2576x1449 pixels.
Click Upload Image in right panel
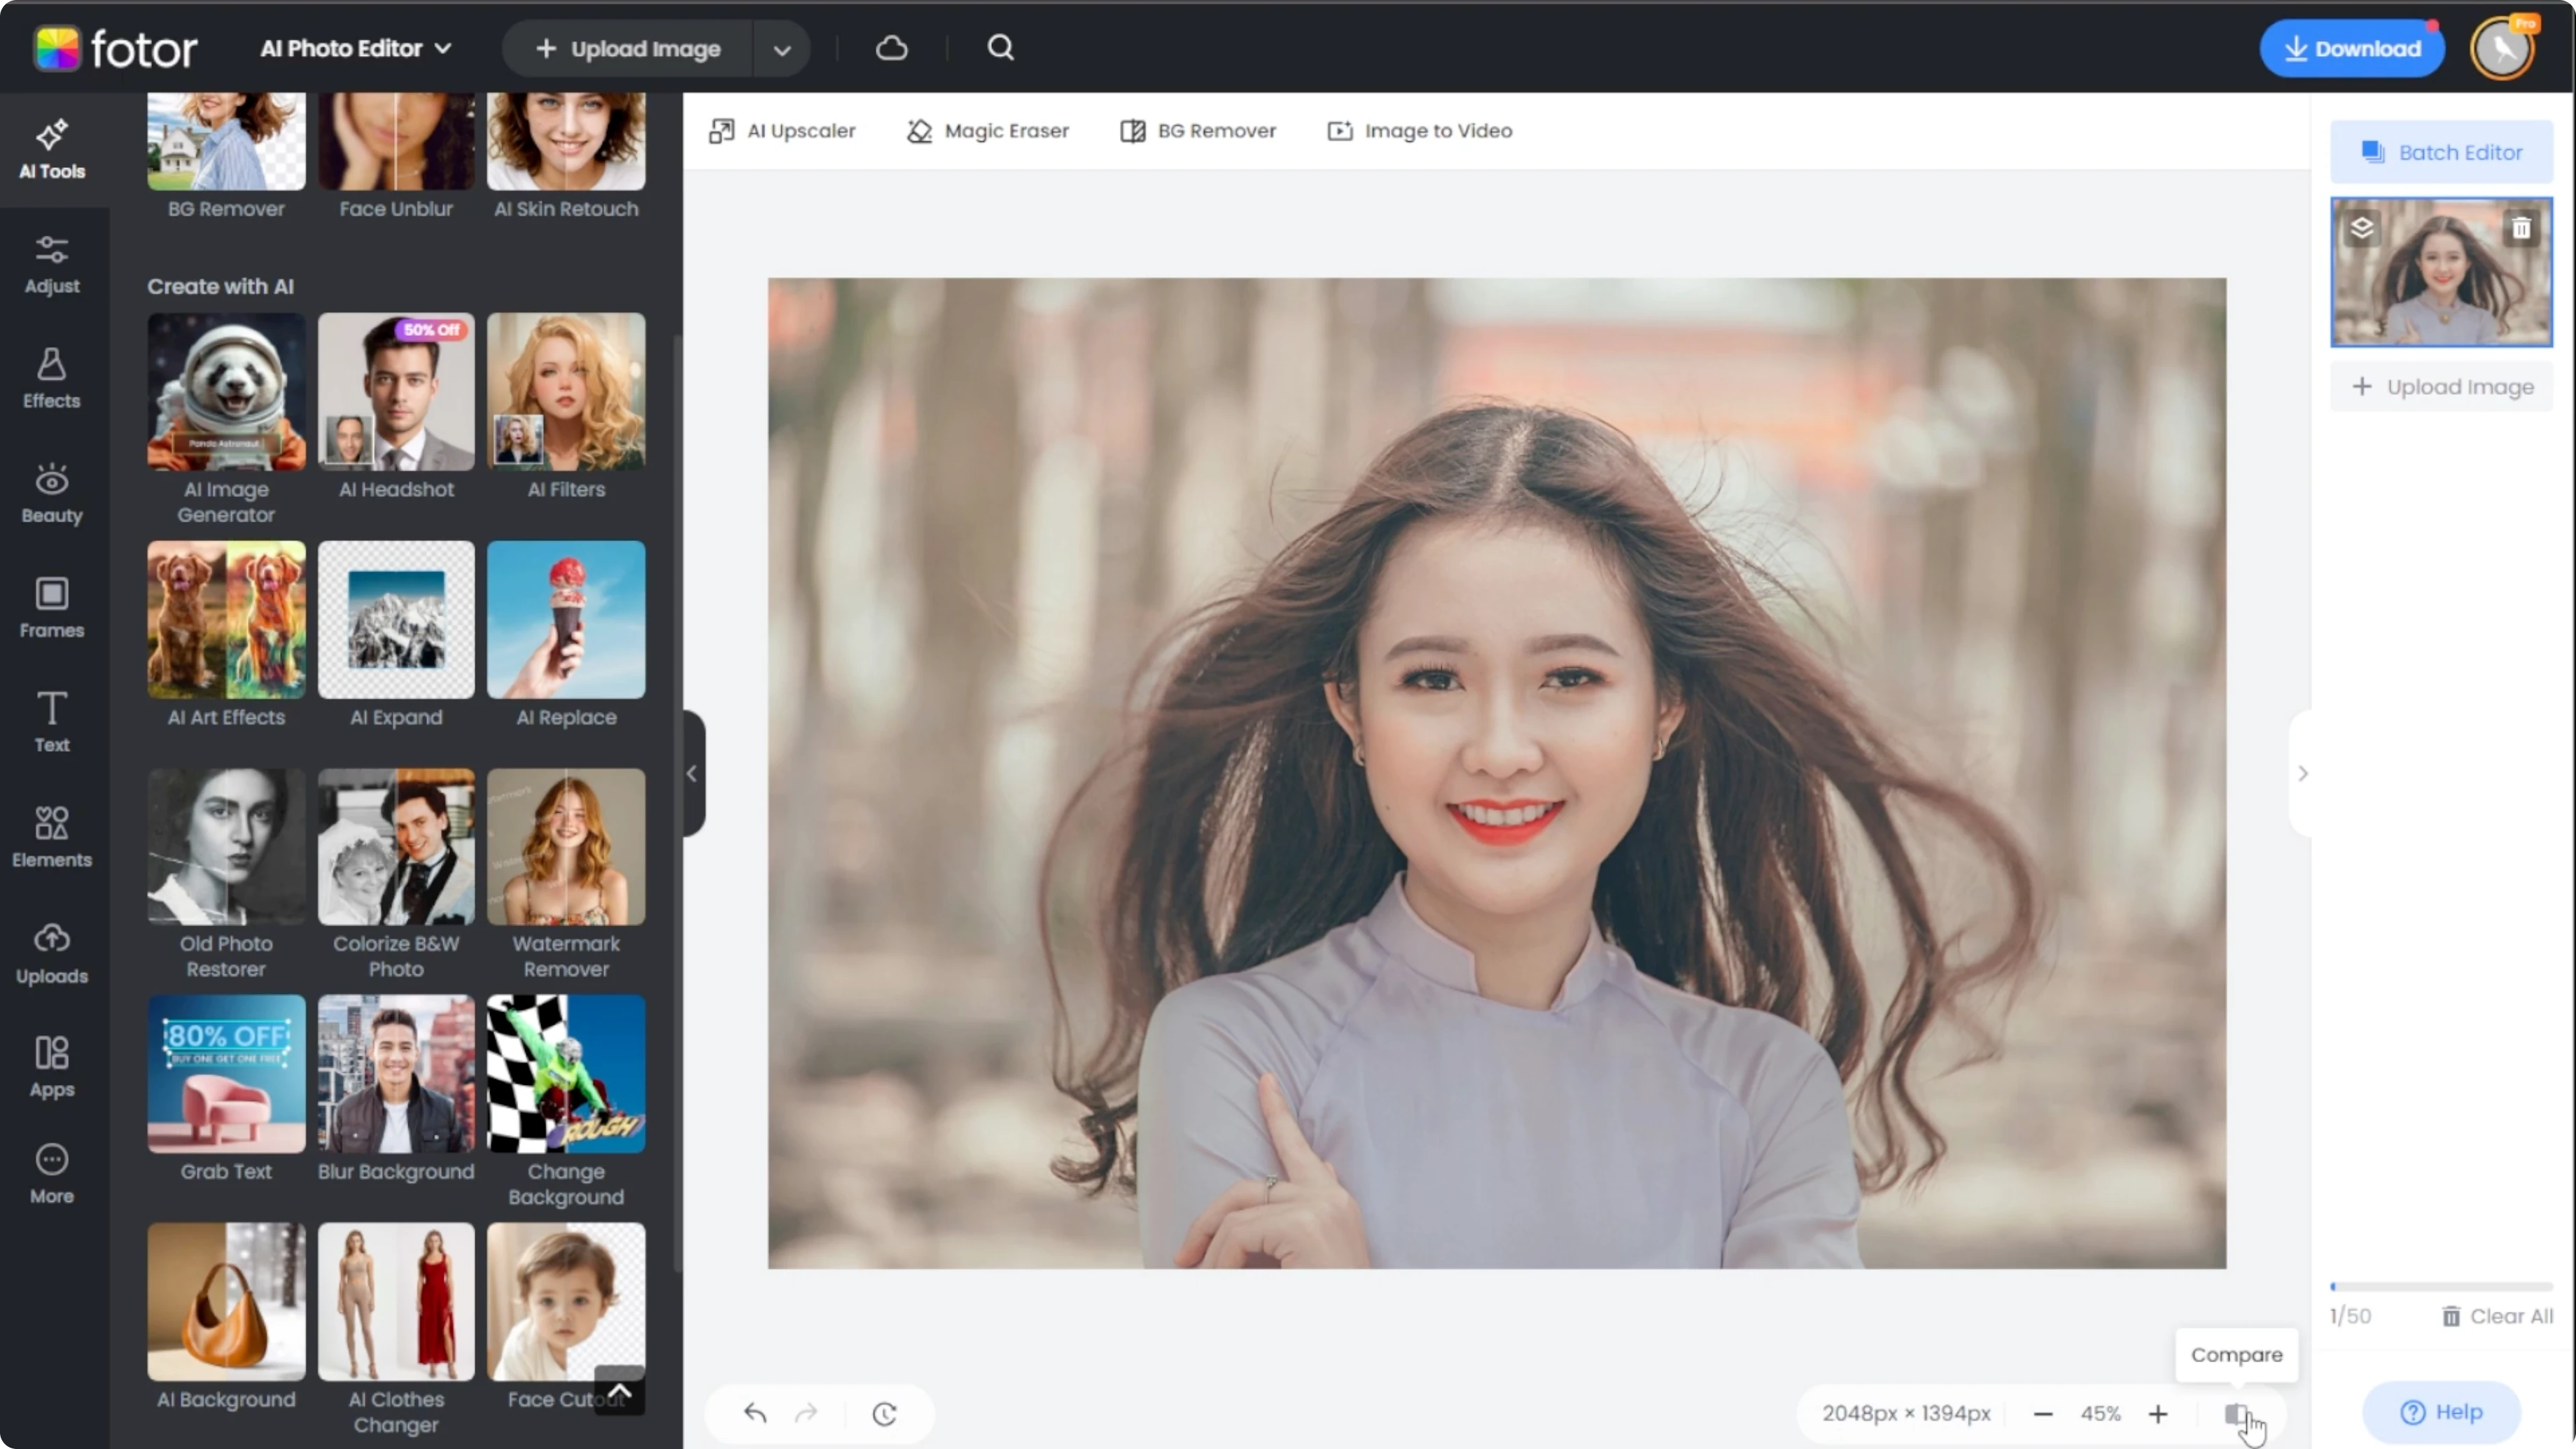(2441, 387)
